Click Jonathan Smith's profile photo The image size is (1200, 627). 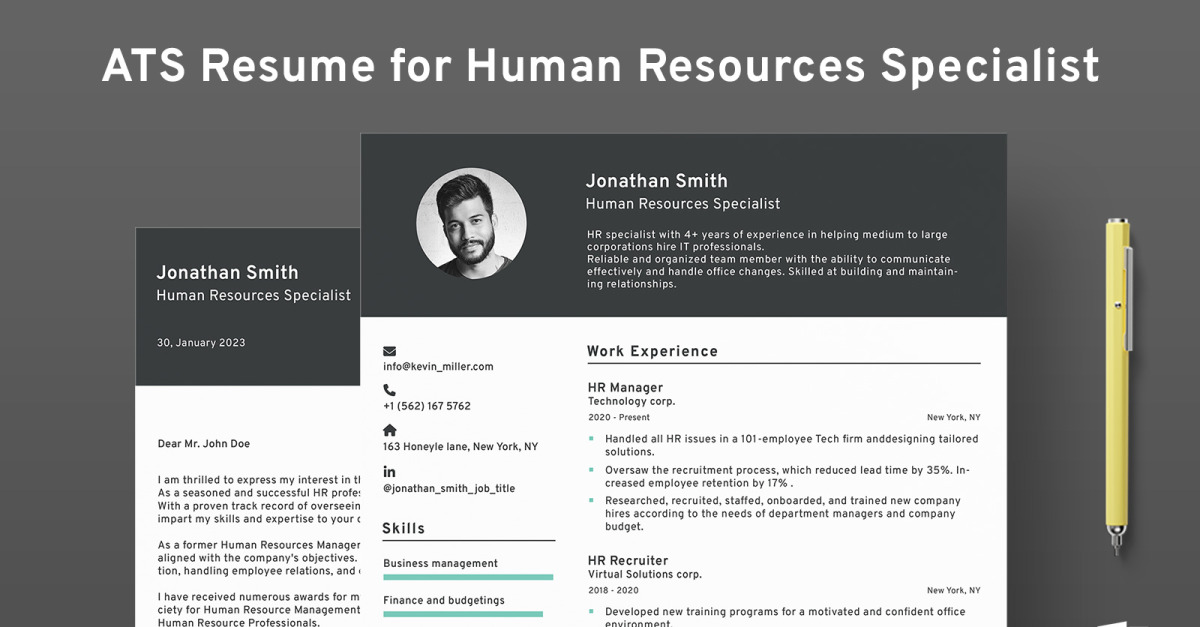[471, 223]
